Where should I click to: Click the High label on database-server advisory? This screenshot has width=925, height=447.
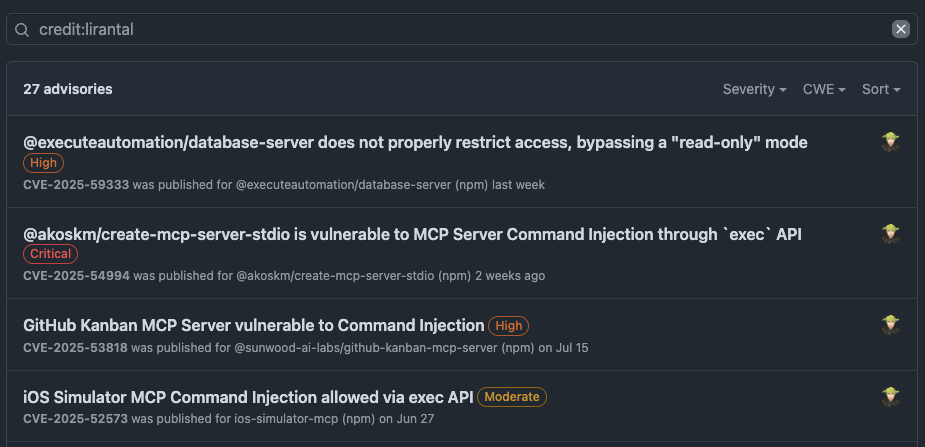[43, 163]
